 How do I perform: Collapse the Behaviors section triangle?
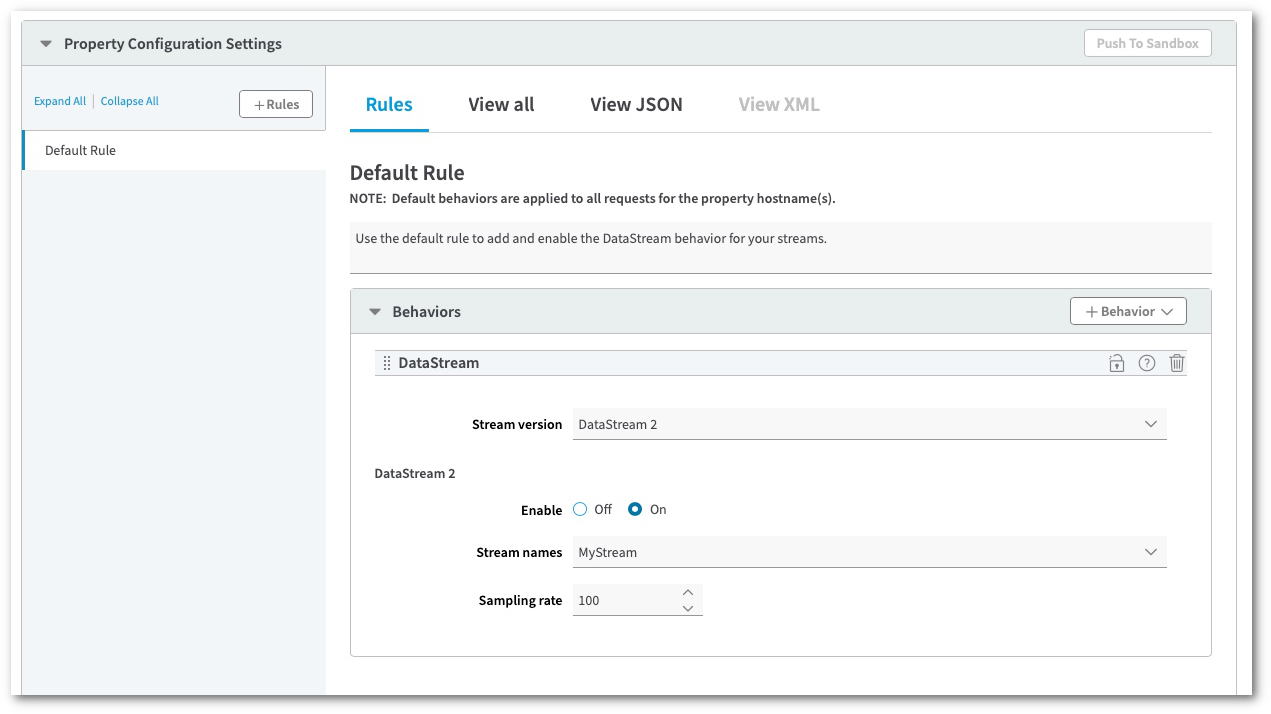pyautogui.click(x=375, y=312)
